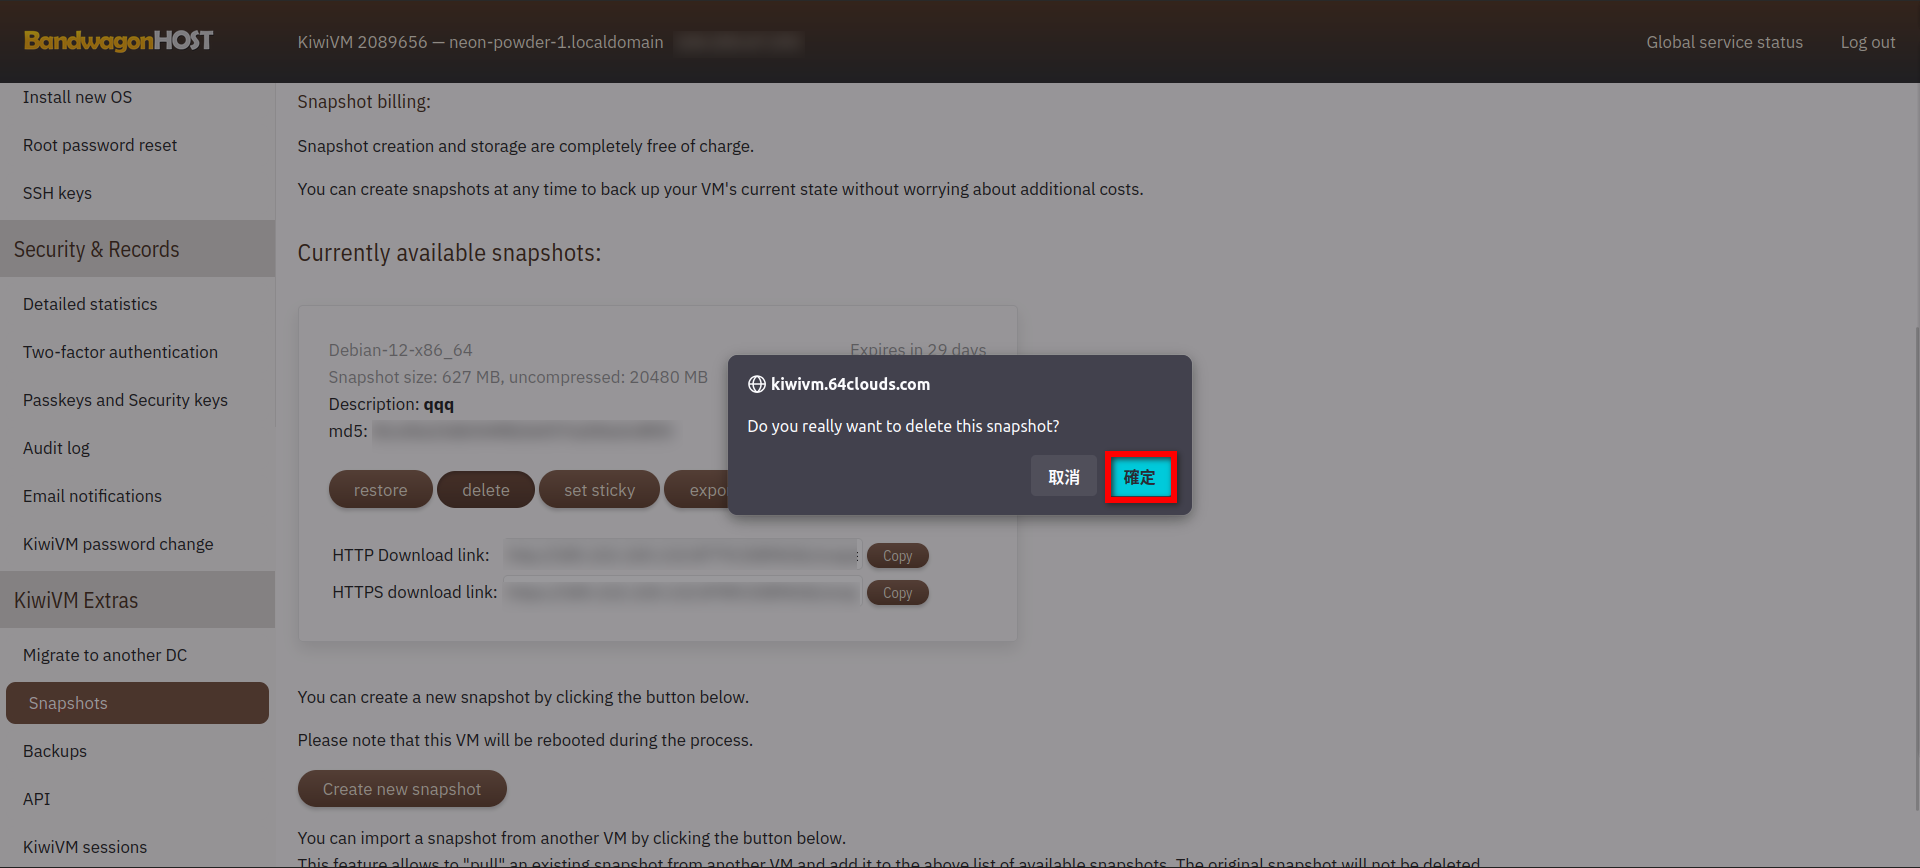Image resolution: width=1920 pixels, height=868 pixels.
Task: Log out of KiwiVM
Action: (x=1867, y=42)
